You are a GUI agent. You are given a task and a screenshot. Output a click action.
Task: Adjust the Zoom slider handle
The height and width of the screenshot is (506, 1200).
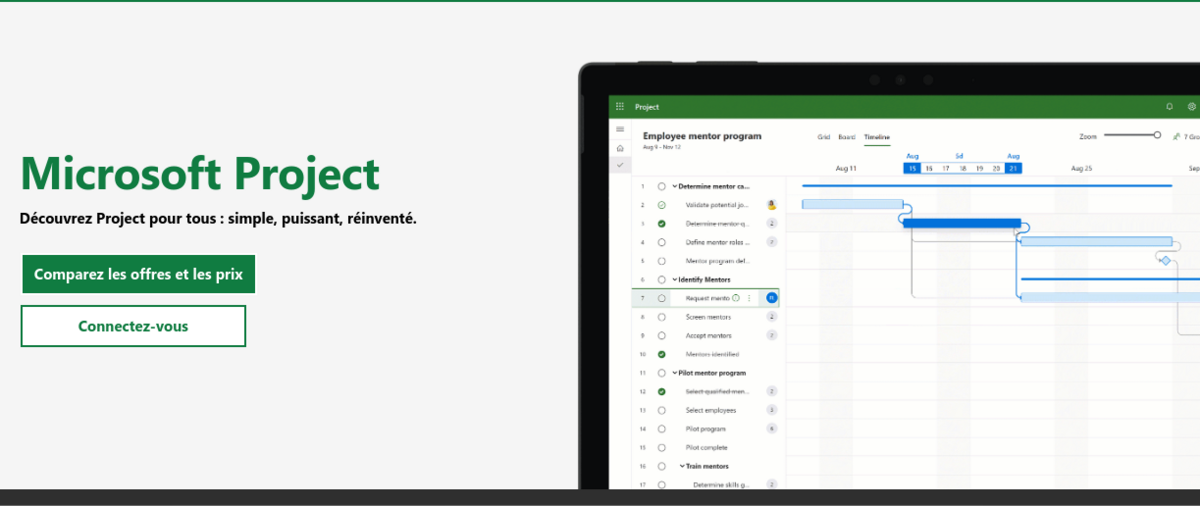click(1157, 135)
